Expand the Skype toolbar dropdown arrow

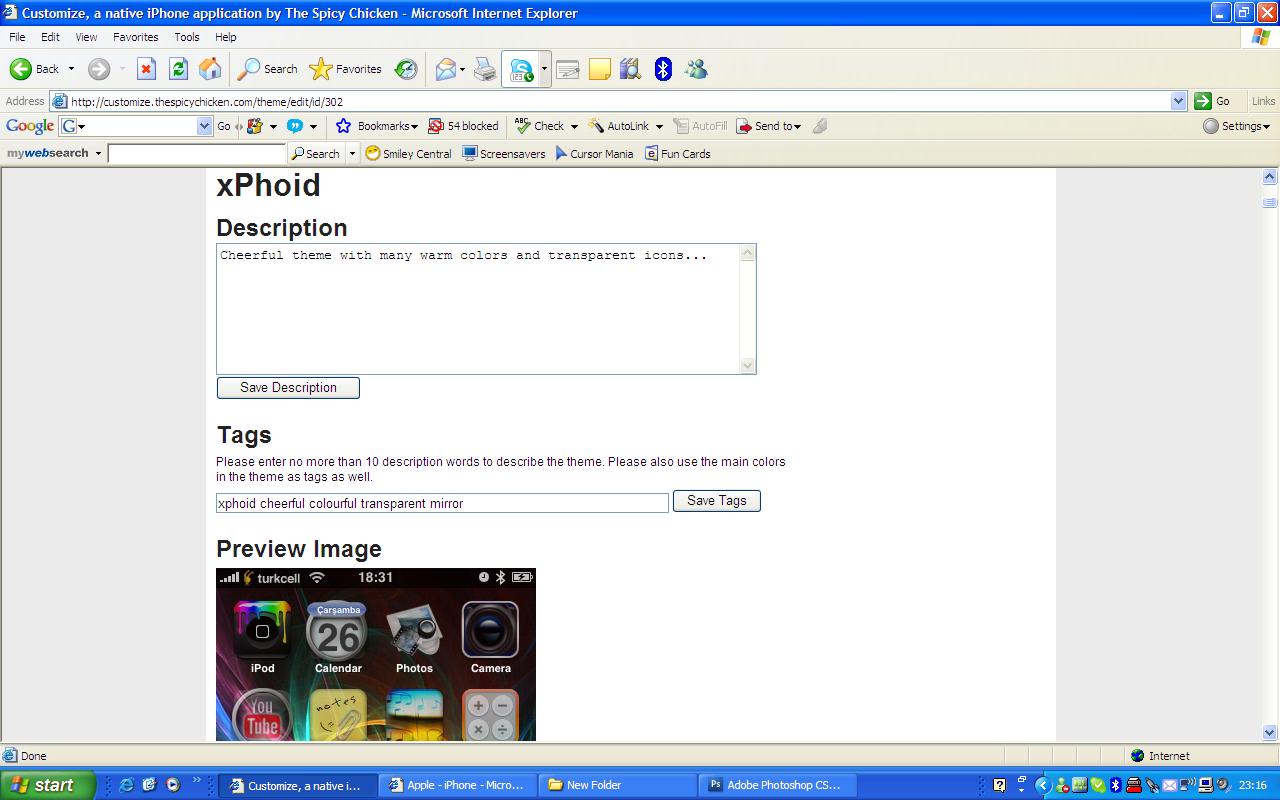click(545, 69)
